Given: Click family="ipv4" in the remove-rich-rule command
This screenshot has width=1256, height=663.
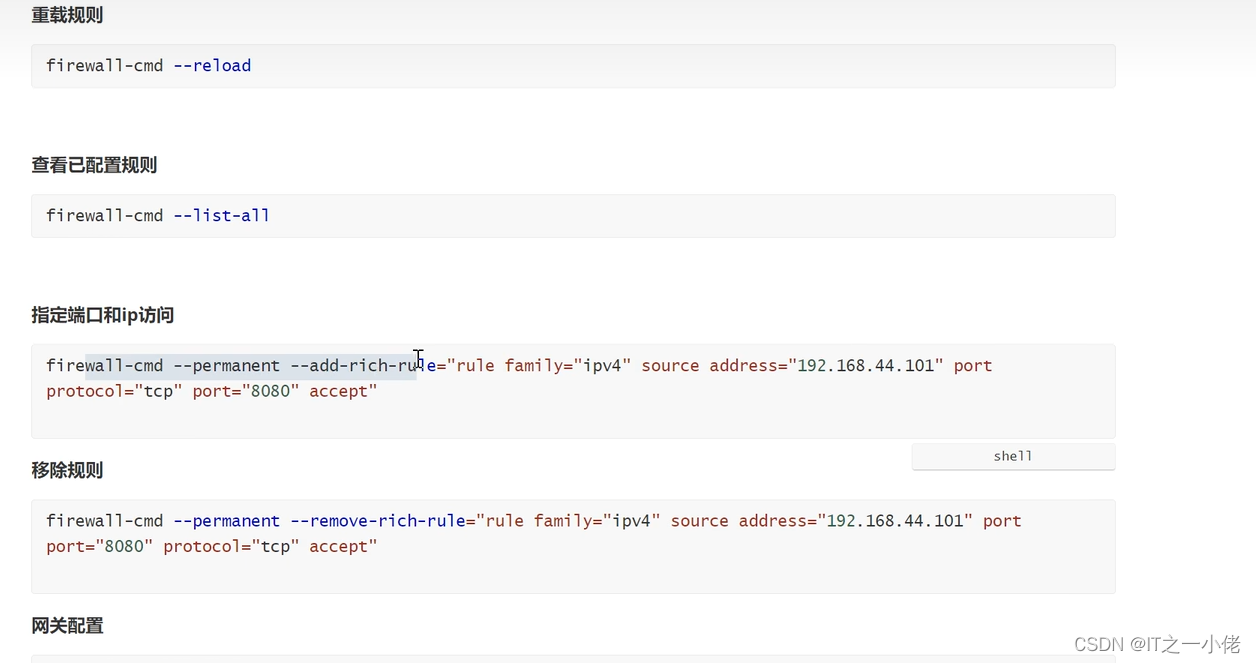Looking at the screenshot, I should tap(597, 521).
